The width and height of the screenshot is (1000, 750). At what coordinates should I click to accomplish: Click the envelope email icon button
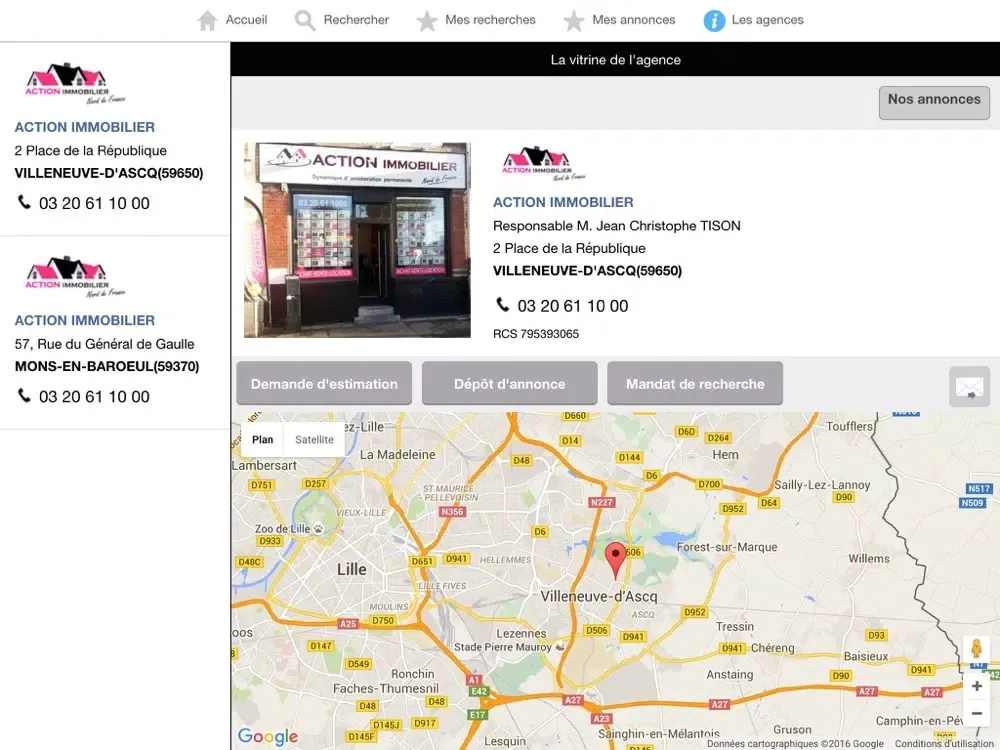tap(969, 386)
